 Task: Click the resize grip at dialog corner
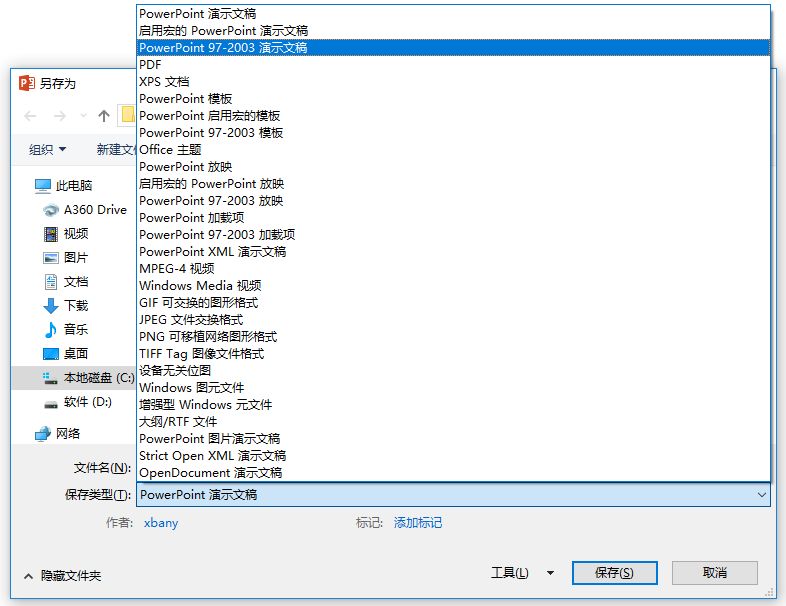click(x=769, y=593)
